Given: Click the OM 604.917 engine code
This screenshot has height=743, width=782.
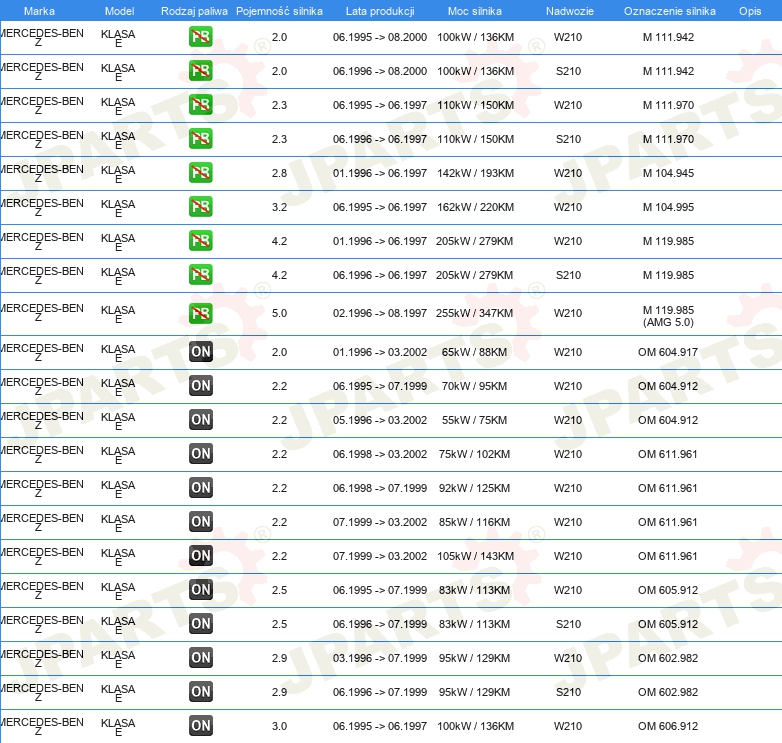Looking at the screenshot, I should 669,352.
